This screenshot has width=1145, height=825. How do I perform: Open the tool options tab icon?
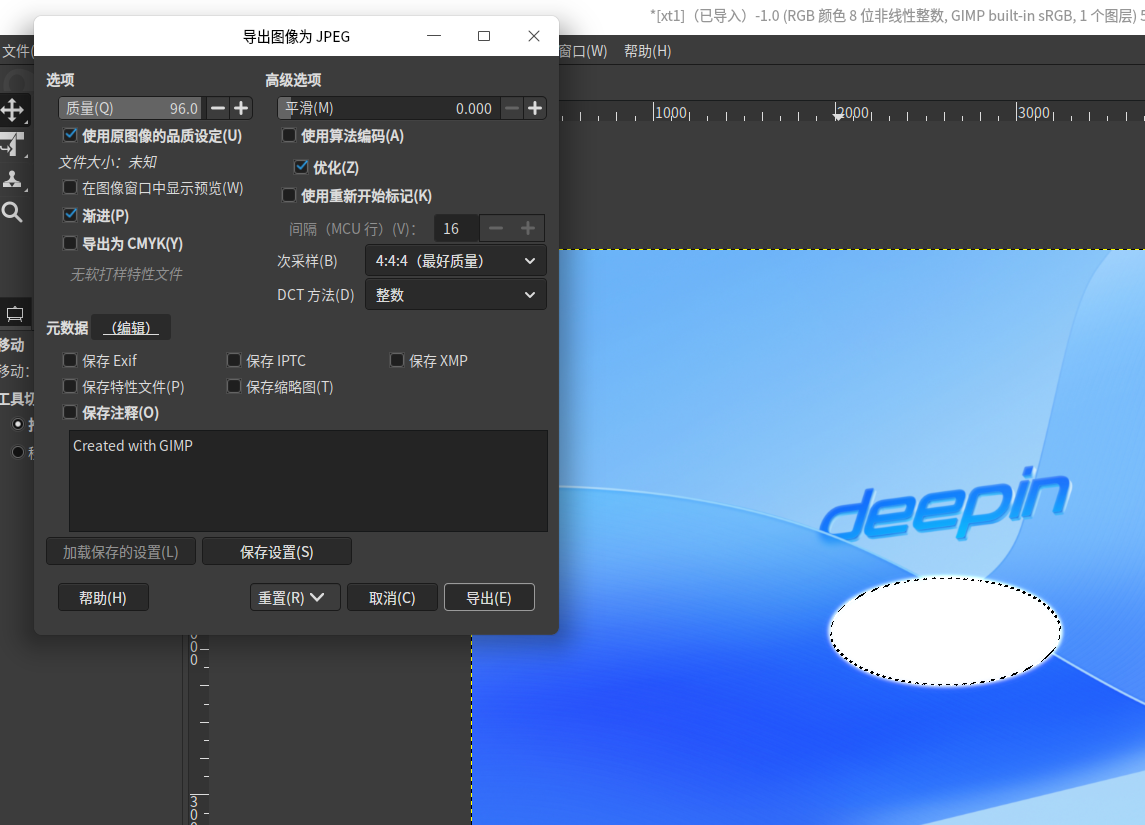[15, 315]
